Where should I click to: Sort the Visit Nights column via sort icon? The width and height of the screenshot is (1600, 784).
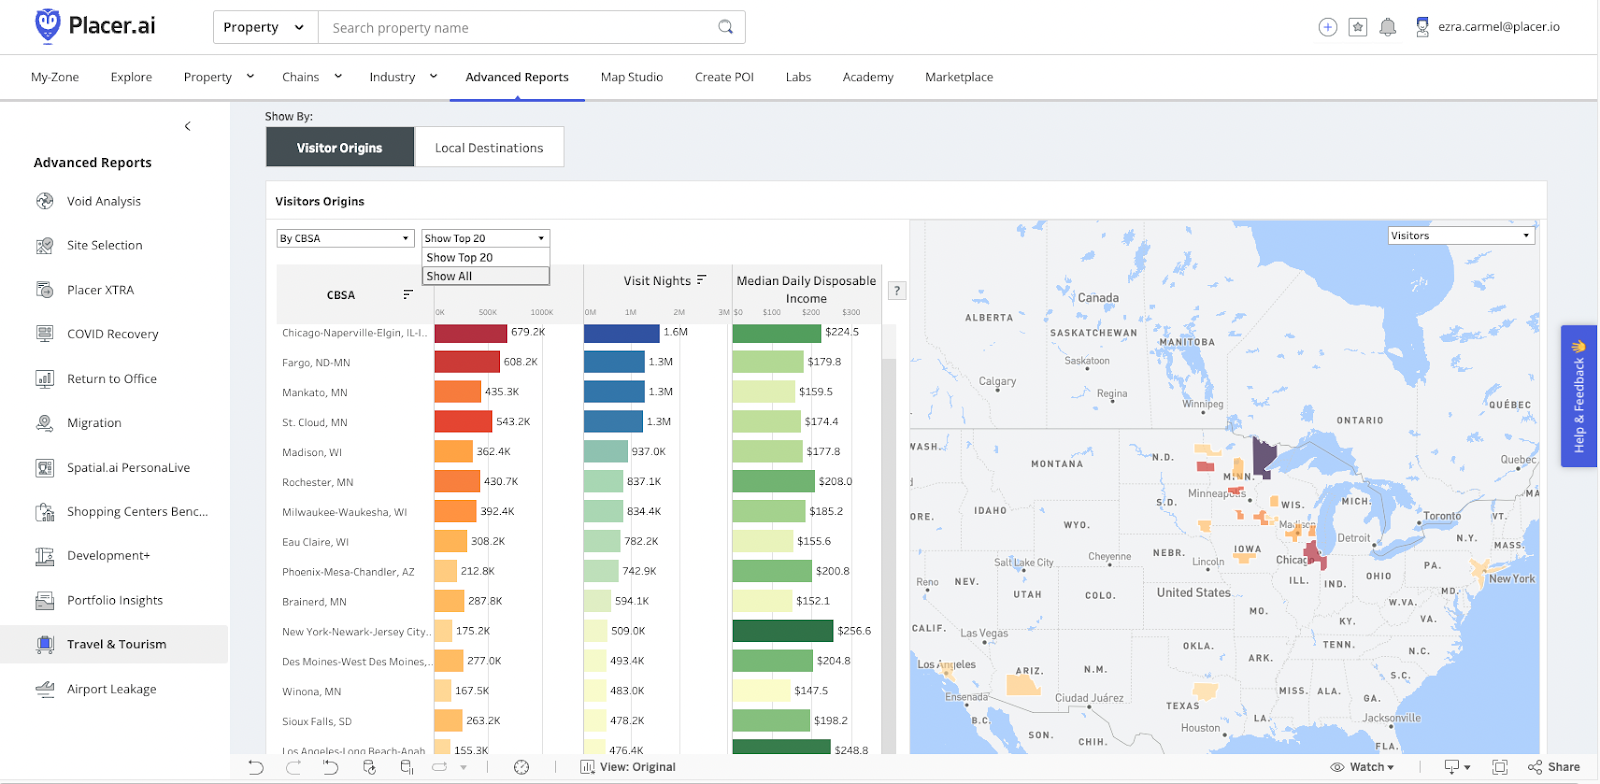coord(702,280)
